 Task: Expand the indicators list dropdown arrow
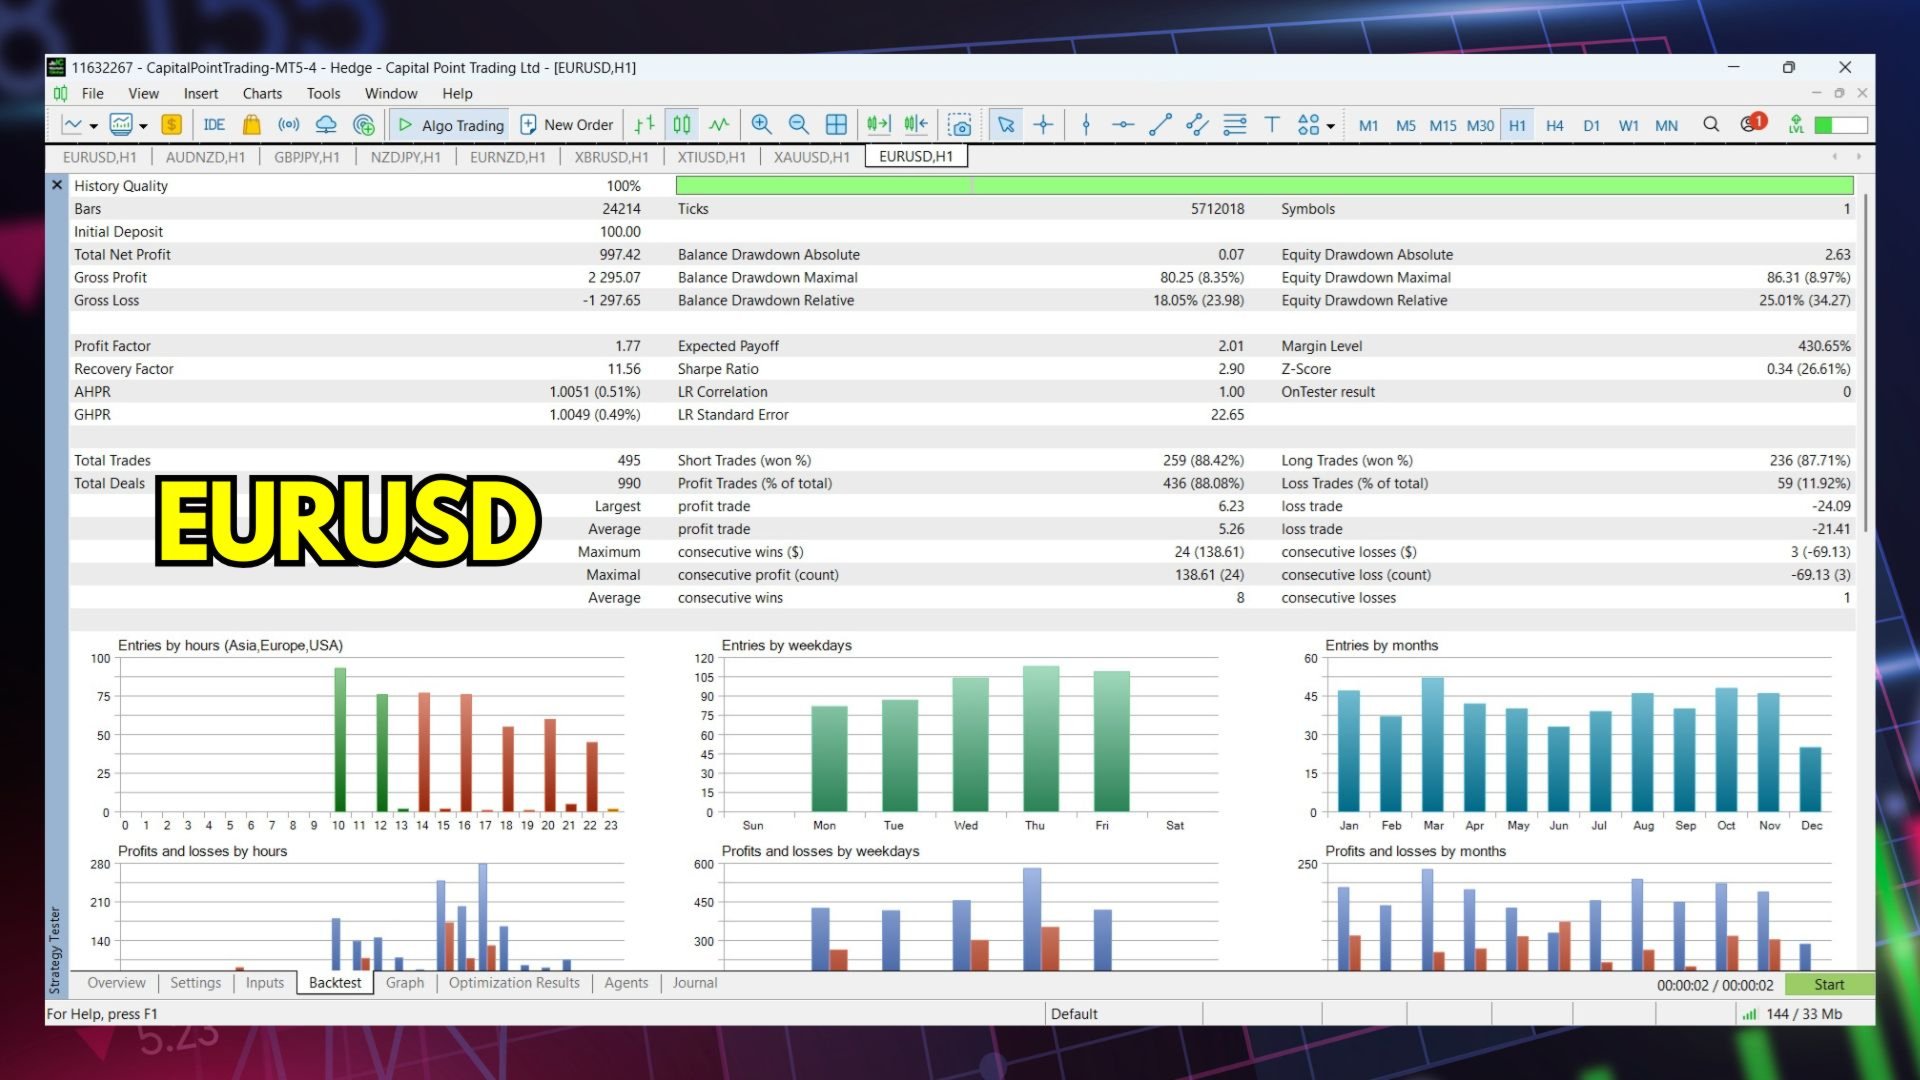point(144,126)
